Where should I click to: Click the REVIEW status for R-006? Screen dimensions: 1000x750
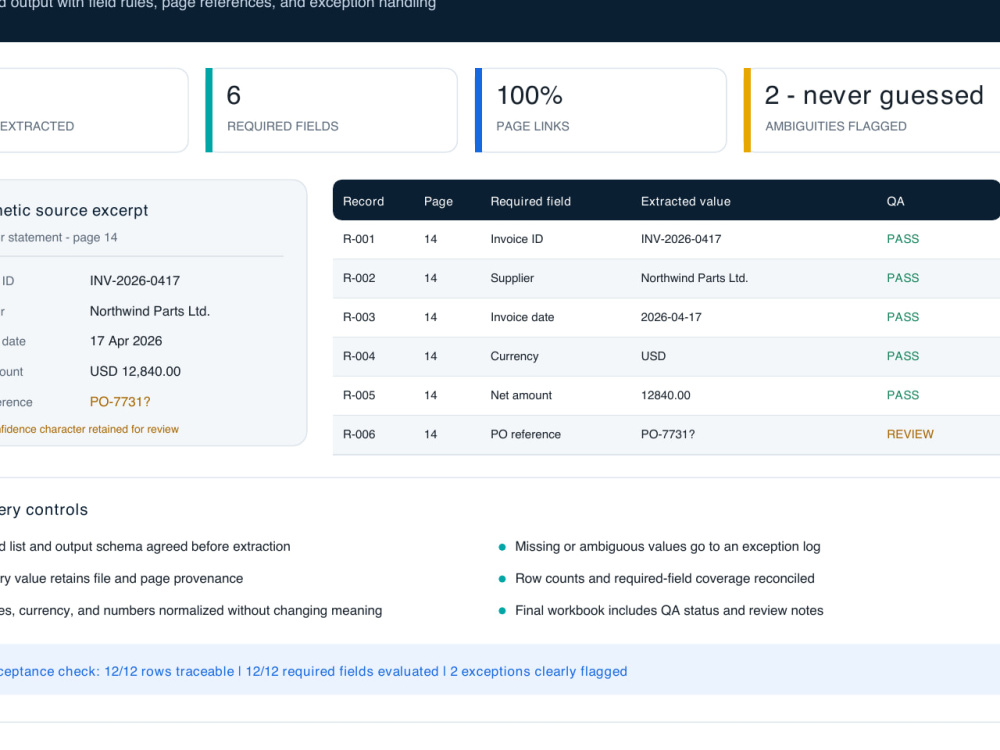tap(910, 434)
